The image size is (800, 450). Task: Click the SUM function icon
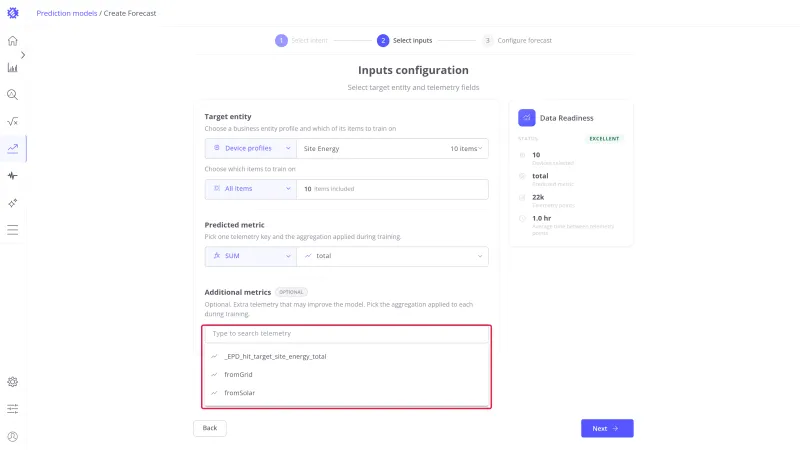click(217, 256)
